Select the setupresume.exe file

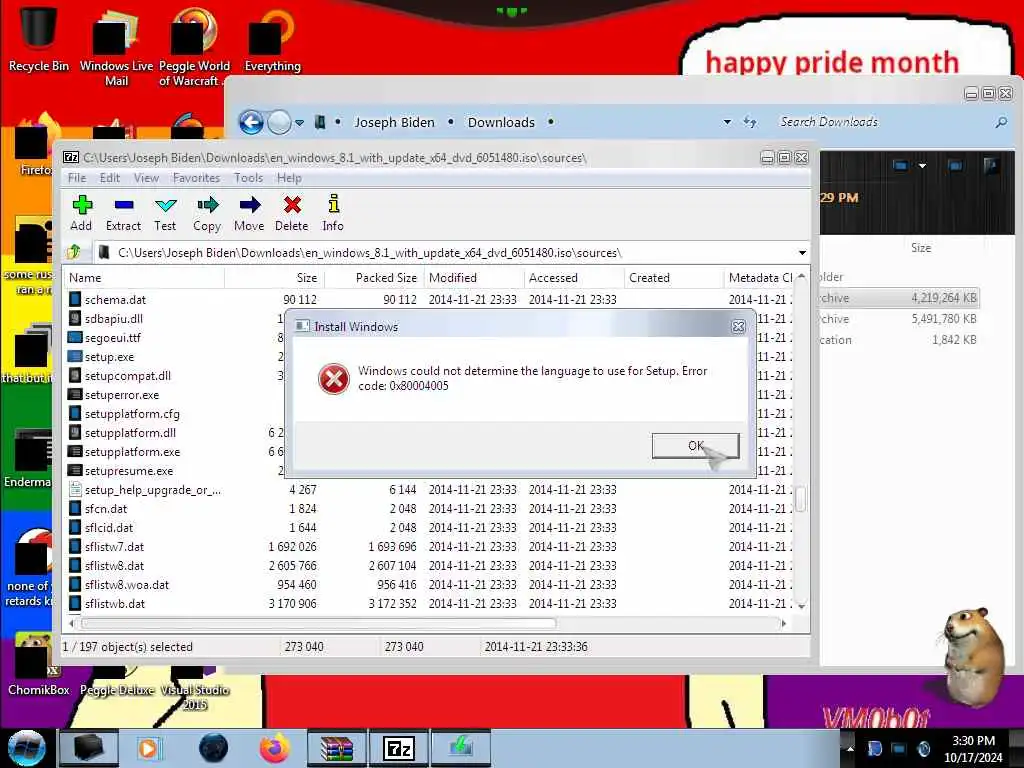tap(129, 471)
